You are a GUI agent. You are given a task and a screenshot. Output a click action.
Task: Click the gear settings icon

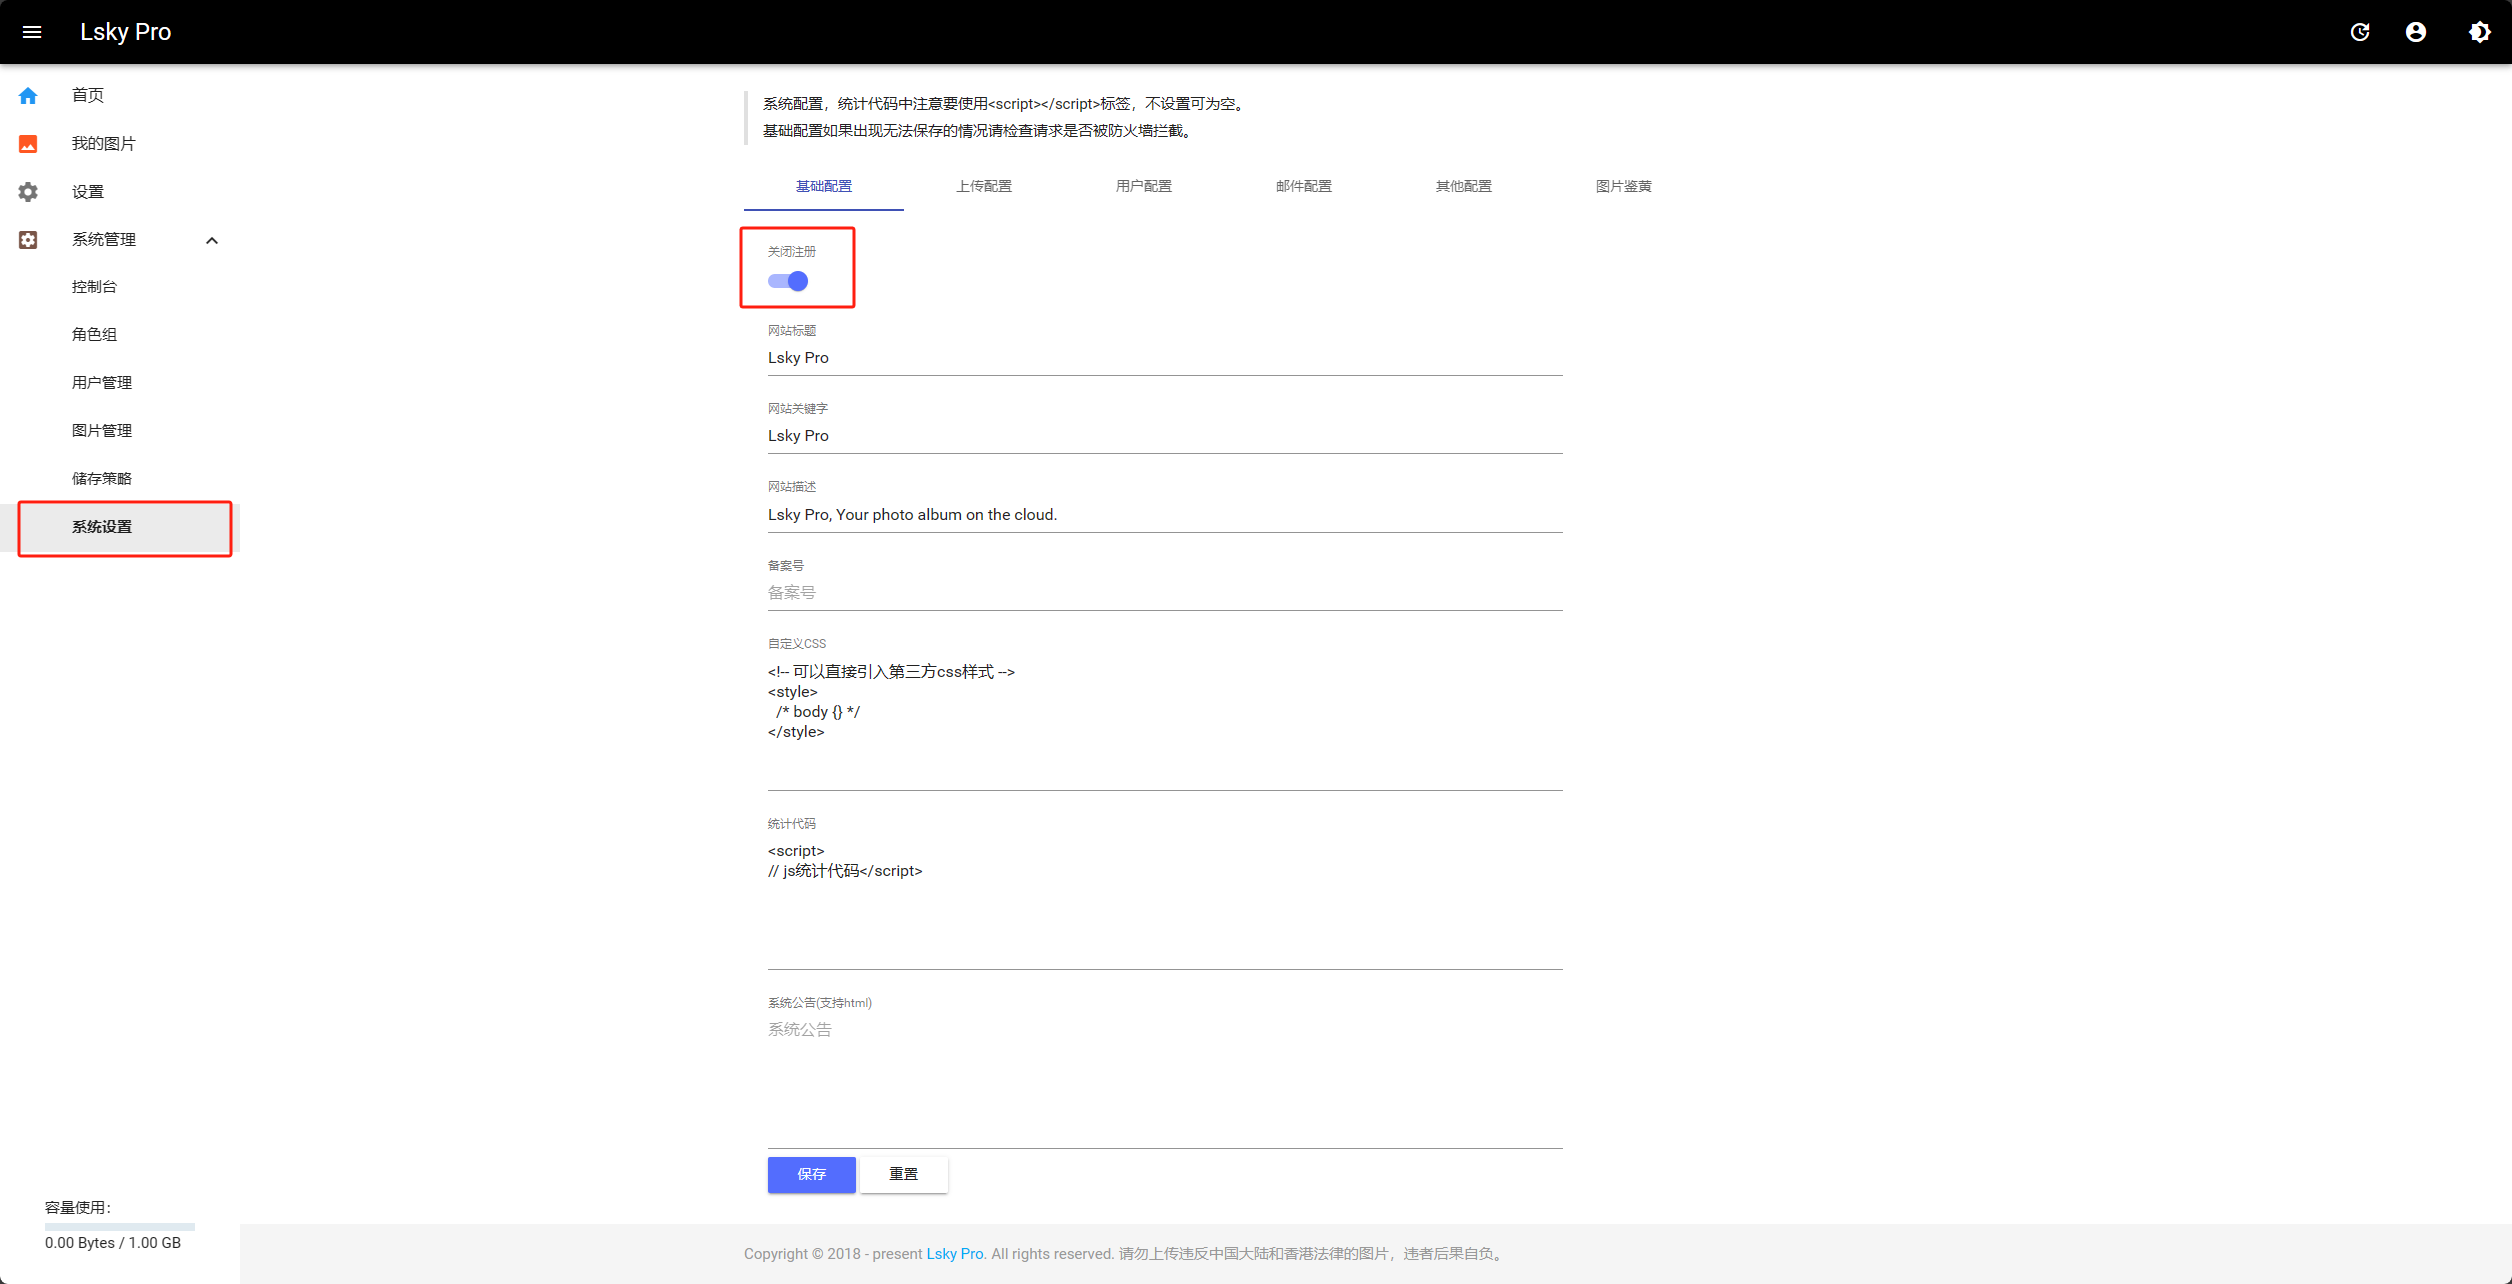(28, 192)
